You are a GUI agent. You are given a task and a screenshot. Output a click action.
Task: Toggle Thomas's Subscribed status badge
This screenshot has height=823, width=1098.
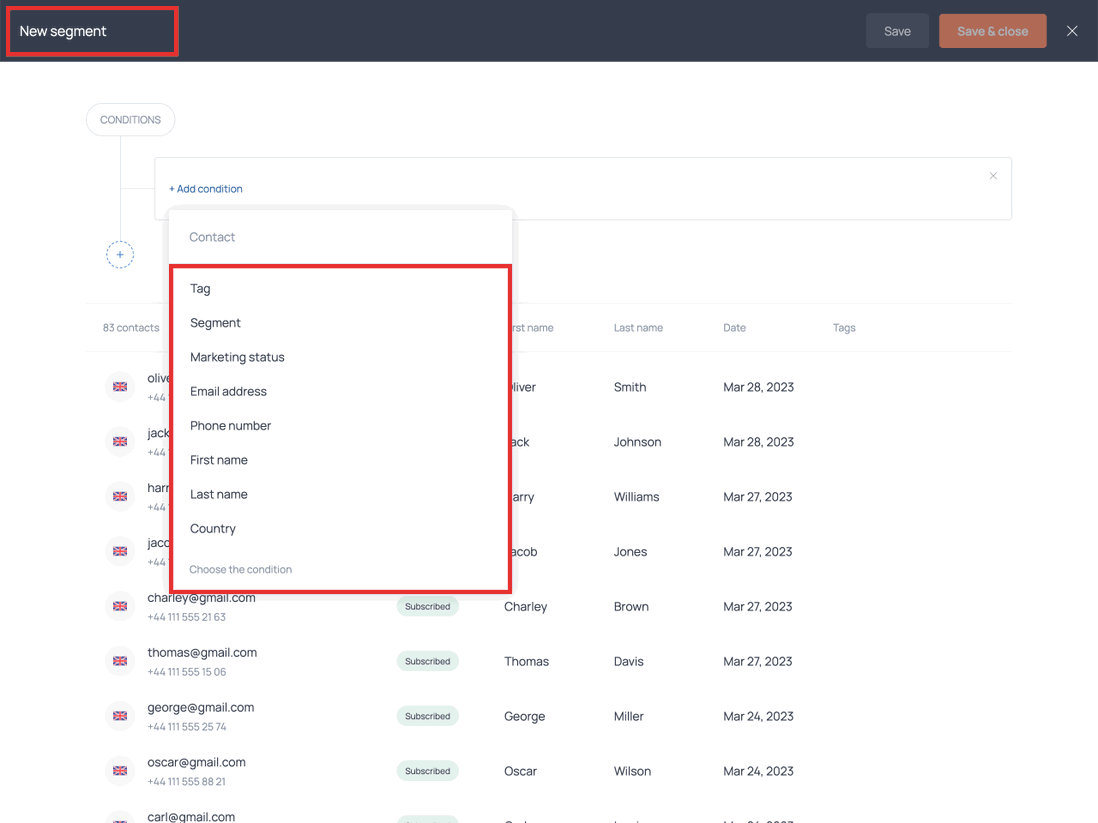coord(427,661)
